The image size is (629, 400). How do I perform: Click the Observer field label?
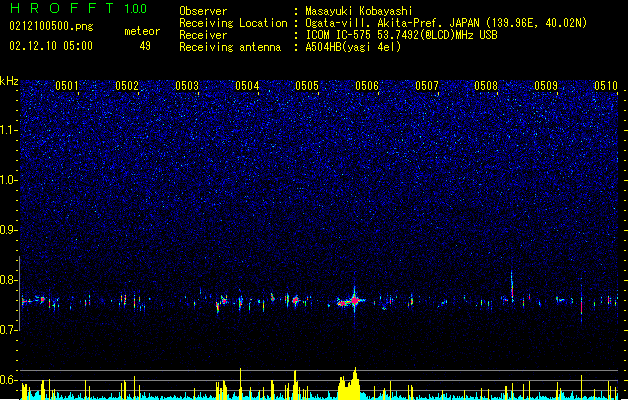click(x=203, y=11)
